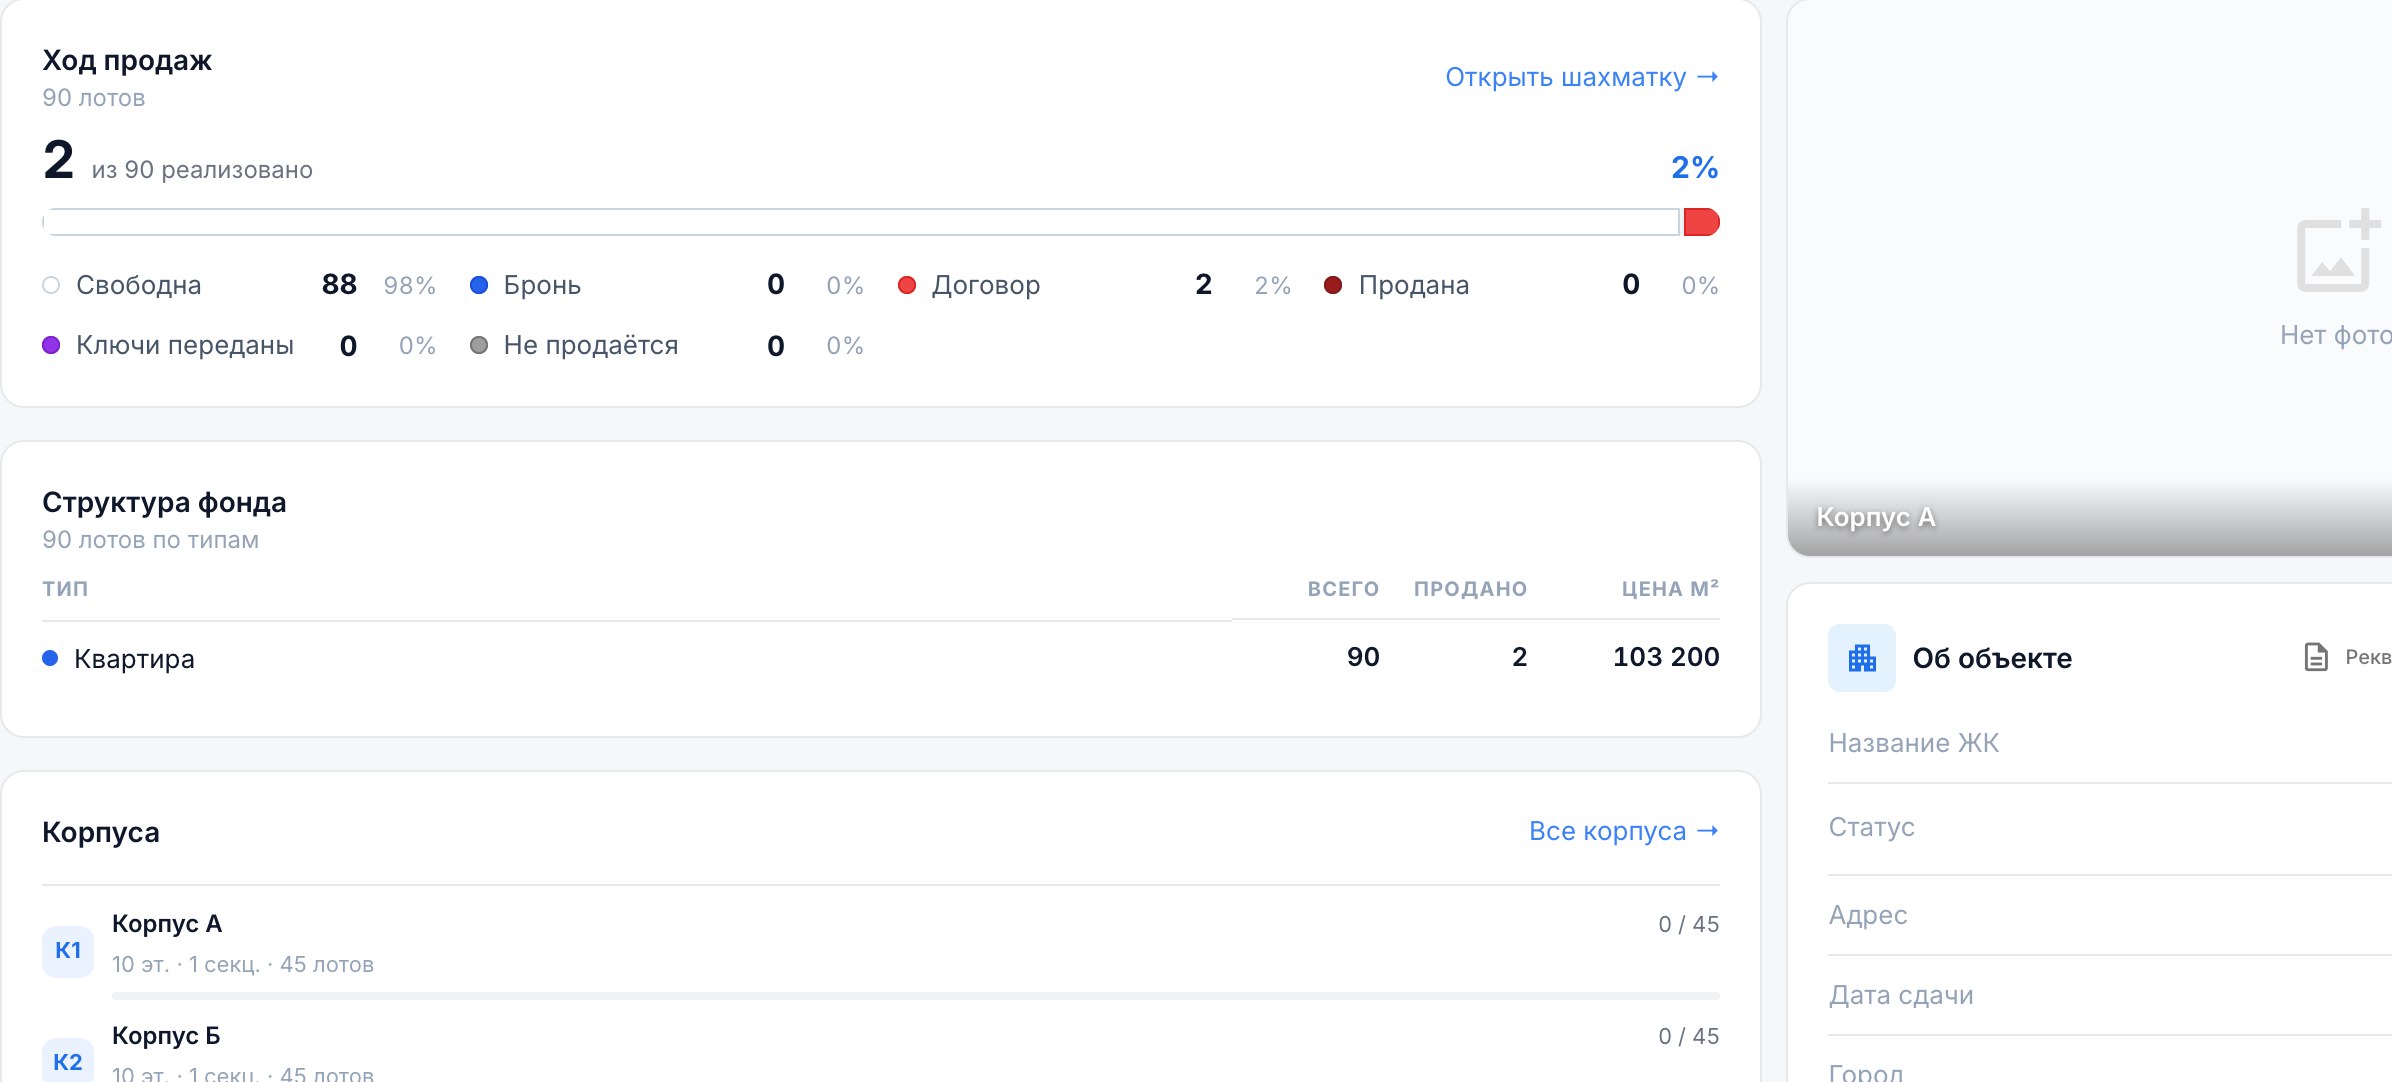
Task: Click the blue dot beside Квартира
Action: 50,658
